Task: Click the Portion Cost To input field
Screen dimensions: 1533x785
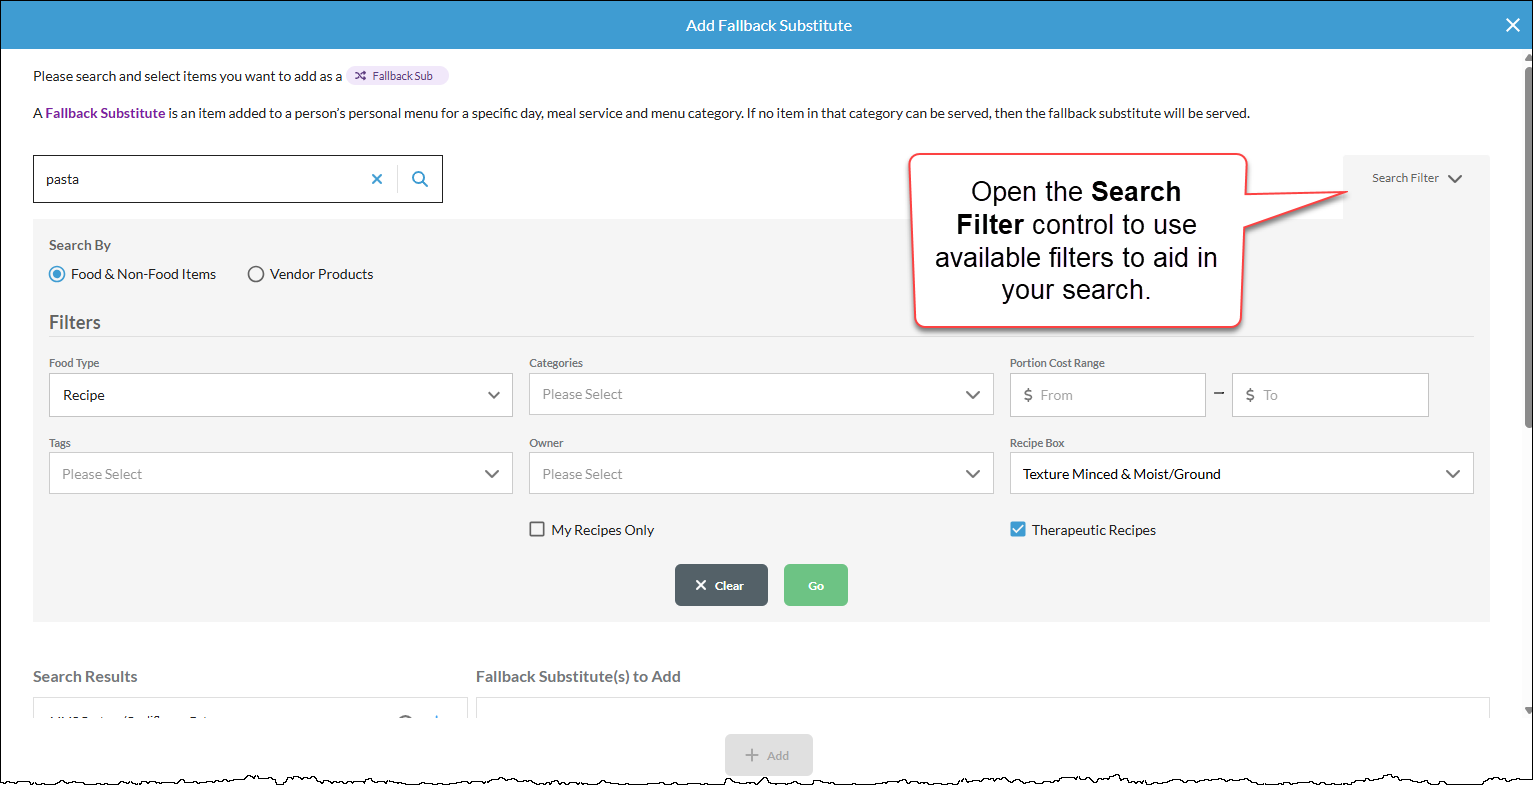Action: click(x=1330, y=395)
